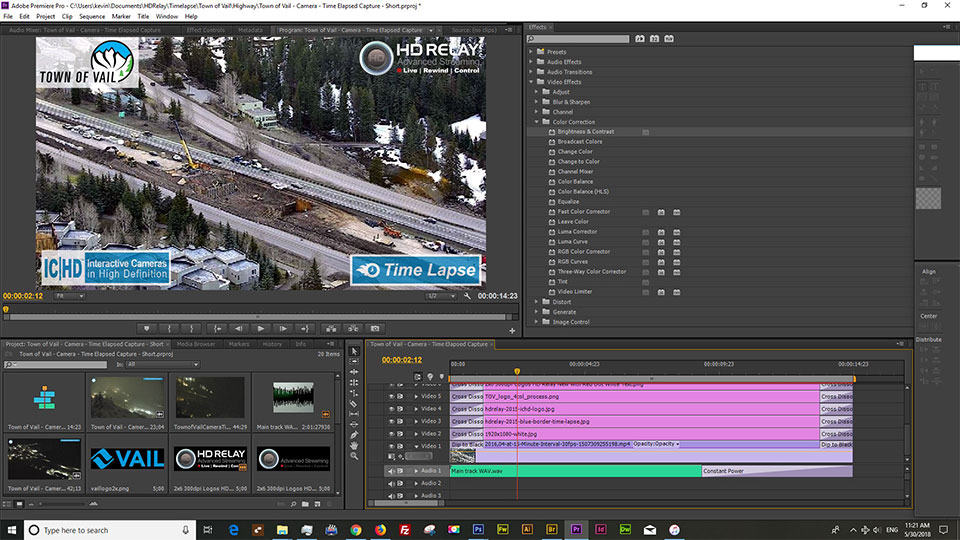Toggle track output eye for Video 3

390,421
